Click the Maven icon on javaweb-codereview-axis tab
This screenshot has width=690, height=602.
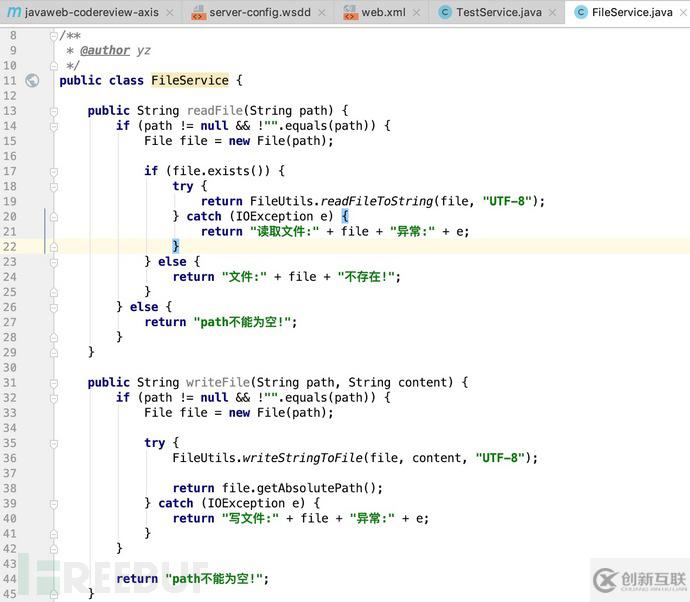14,12
